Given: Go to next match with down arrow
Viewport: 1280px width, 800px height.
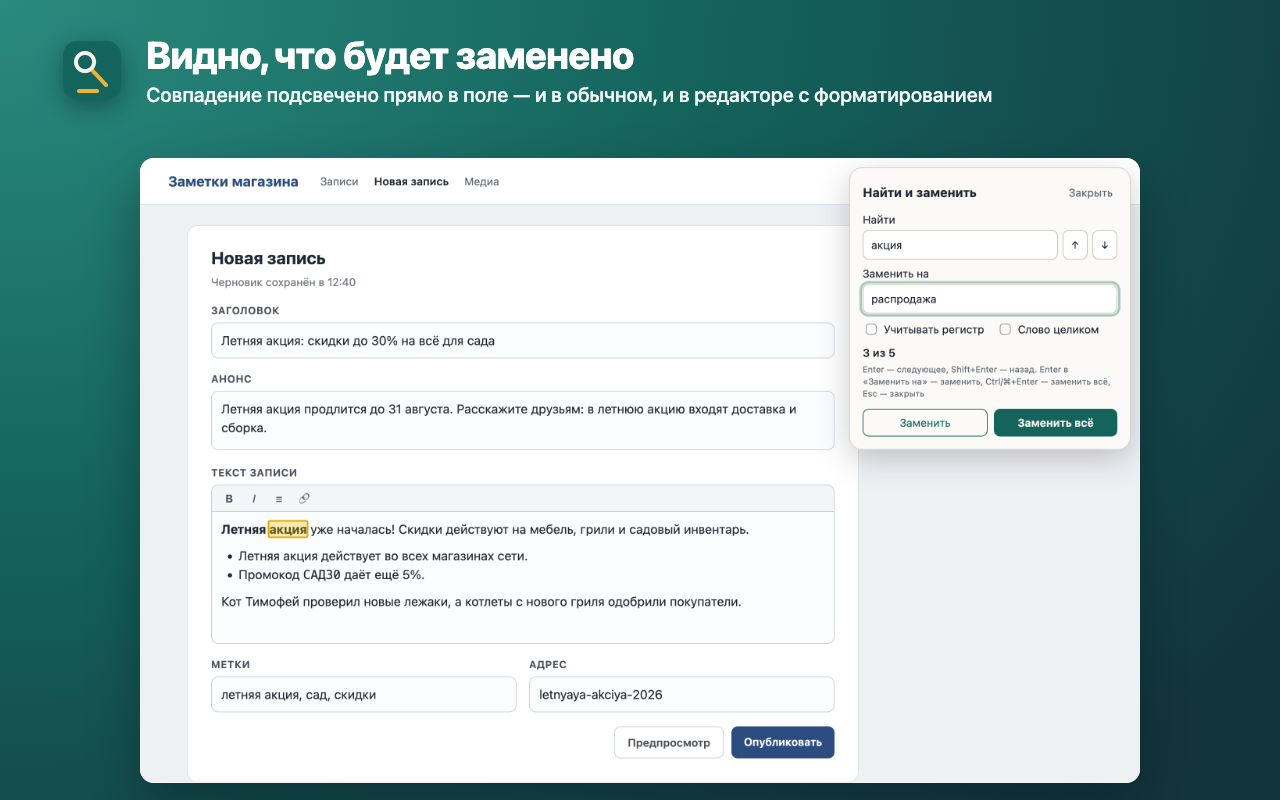Looking at the screenshot, I should tap(1104, 245).
